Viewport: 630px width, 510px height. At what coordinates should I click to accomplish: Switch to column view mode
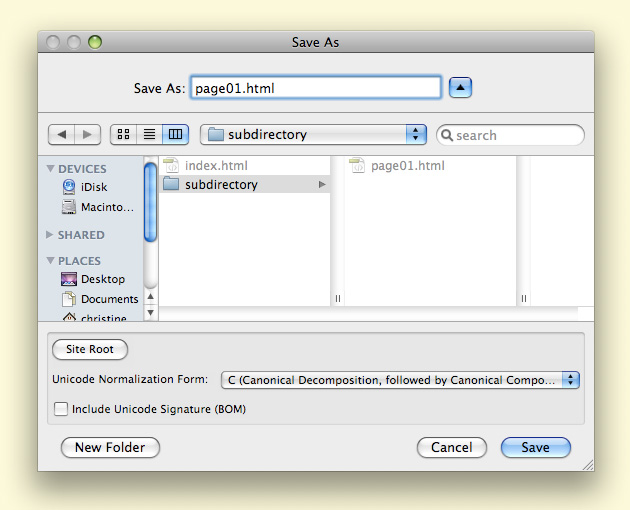click(175, 134)
